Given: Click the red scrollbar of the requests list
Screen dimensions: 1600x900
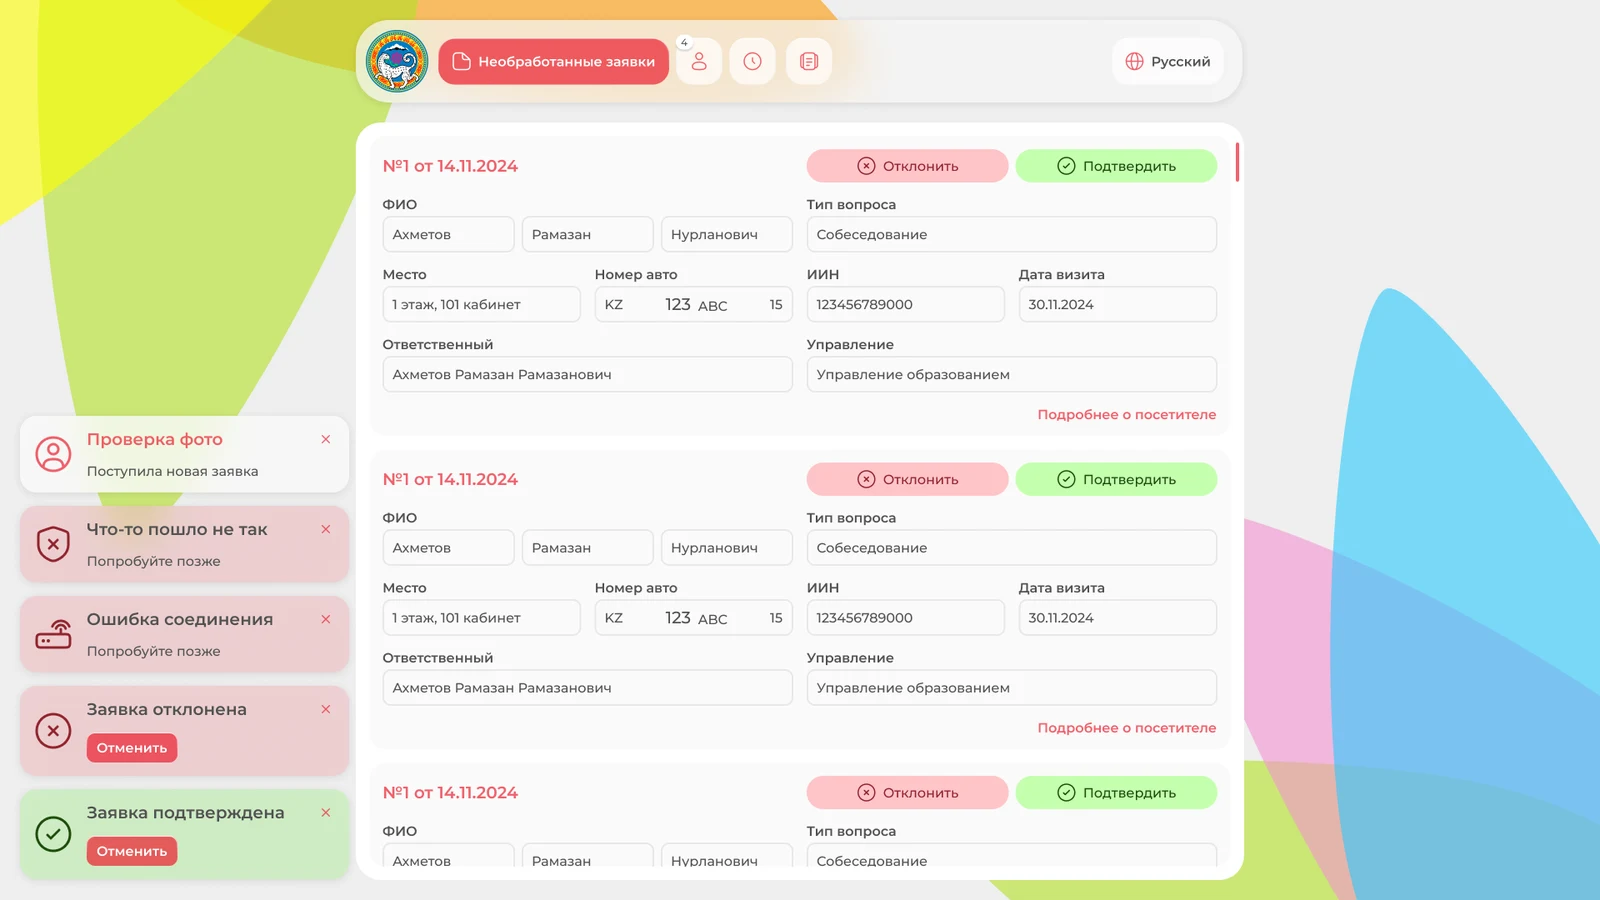Looking at the screenshot, I should coord(1237,162).
